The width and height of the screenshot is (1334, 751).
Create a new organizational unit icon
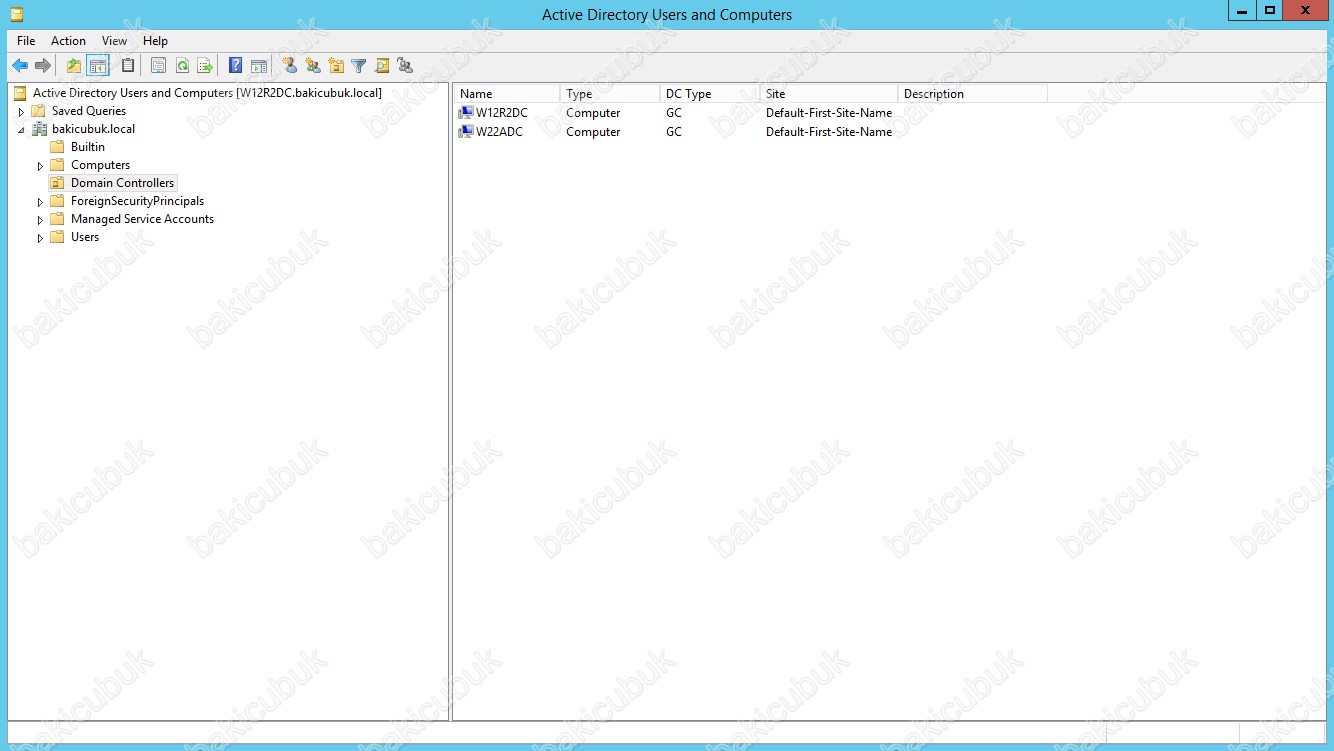click(336, 66)
